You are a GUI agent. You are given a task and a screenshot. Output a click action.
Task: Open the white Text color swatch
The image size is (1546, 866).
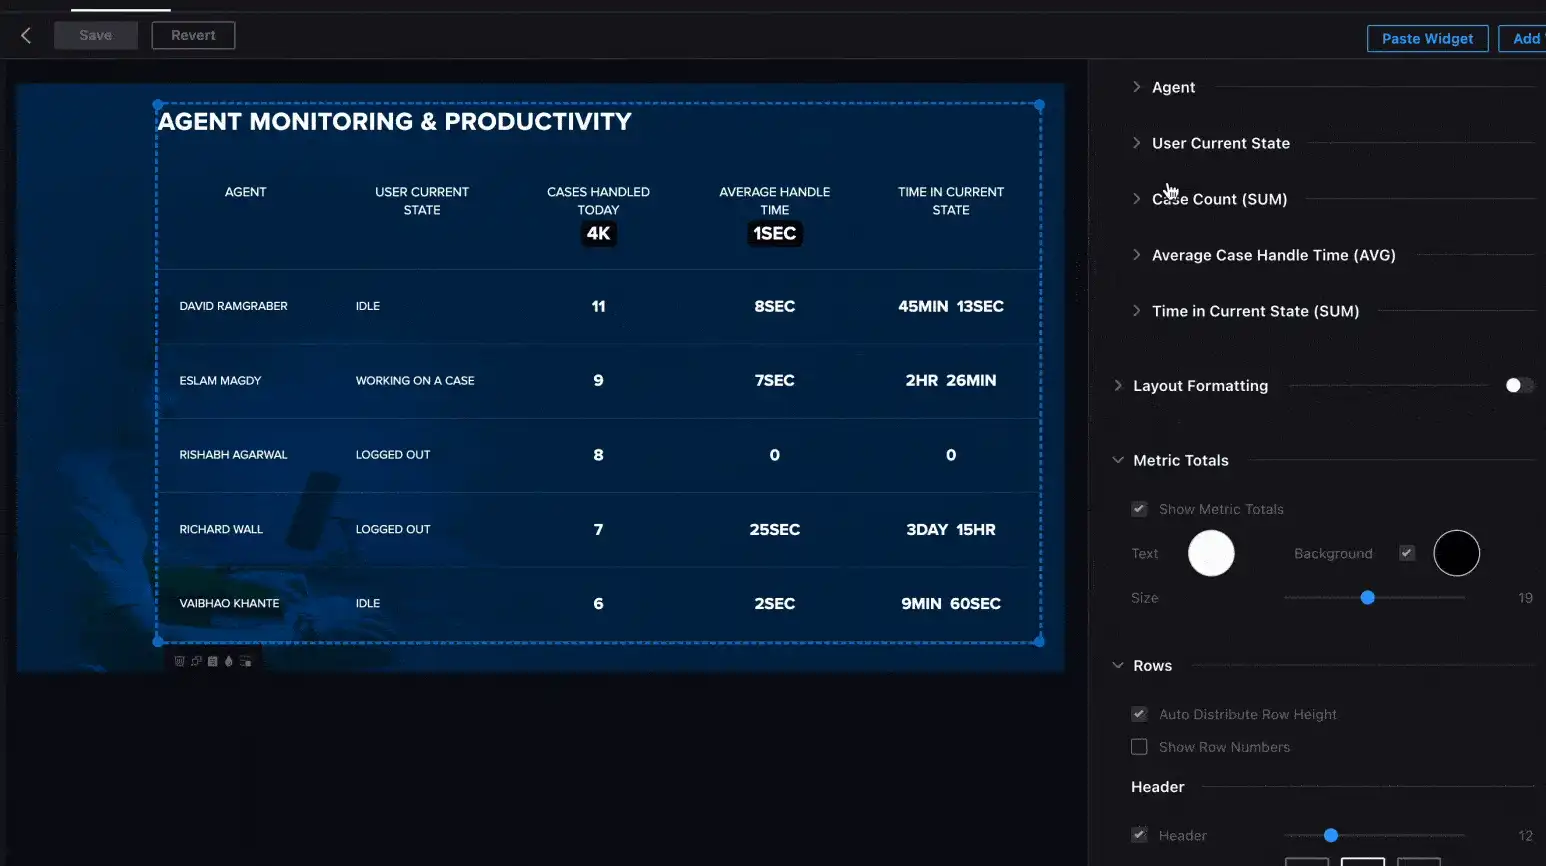click(x=1211, y=553)
